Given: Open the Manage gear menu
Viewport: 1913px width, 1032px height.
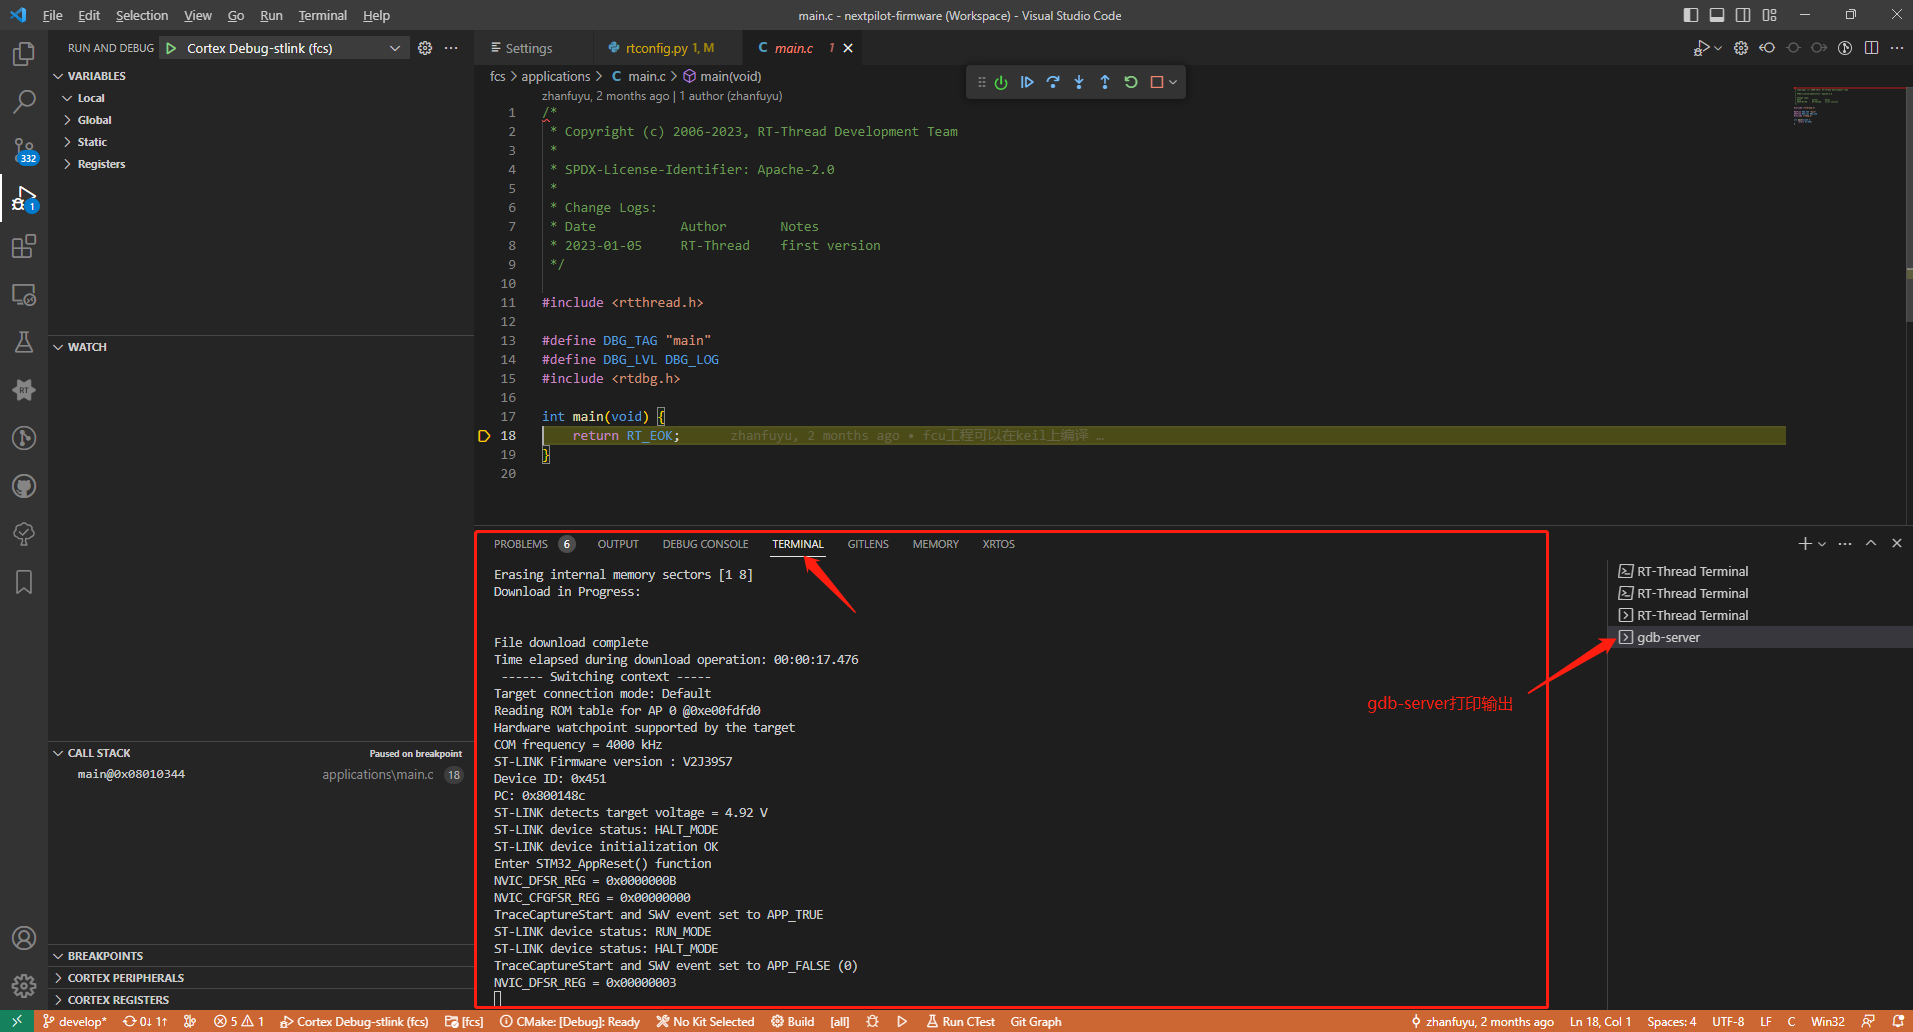Looking at the screenshot, I should 24,986.
